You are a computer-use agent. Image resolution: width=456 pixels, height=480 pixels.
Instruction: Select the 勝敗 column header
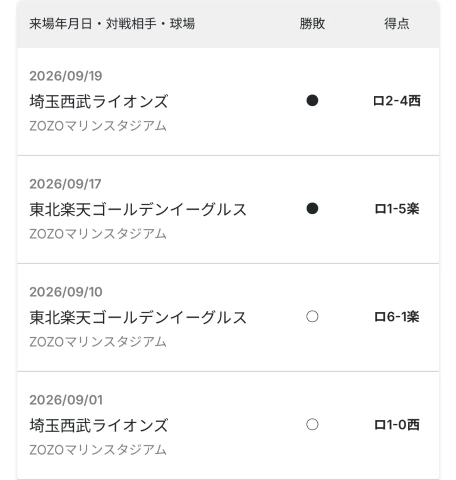[x=312, y=24]
